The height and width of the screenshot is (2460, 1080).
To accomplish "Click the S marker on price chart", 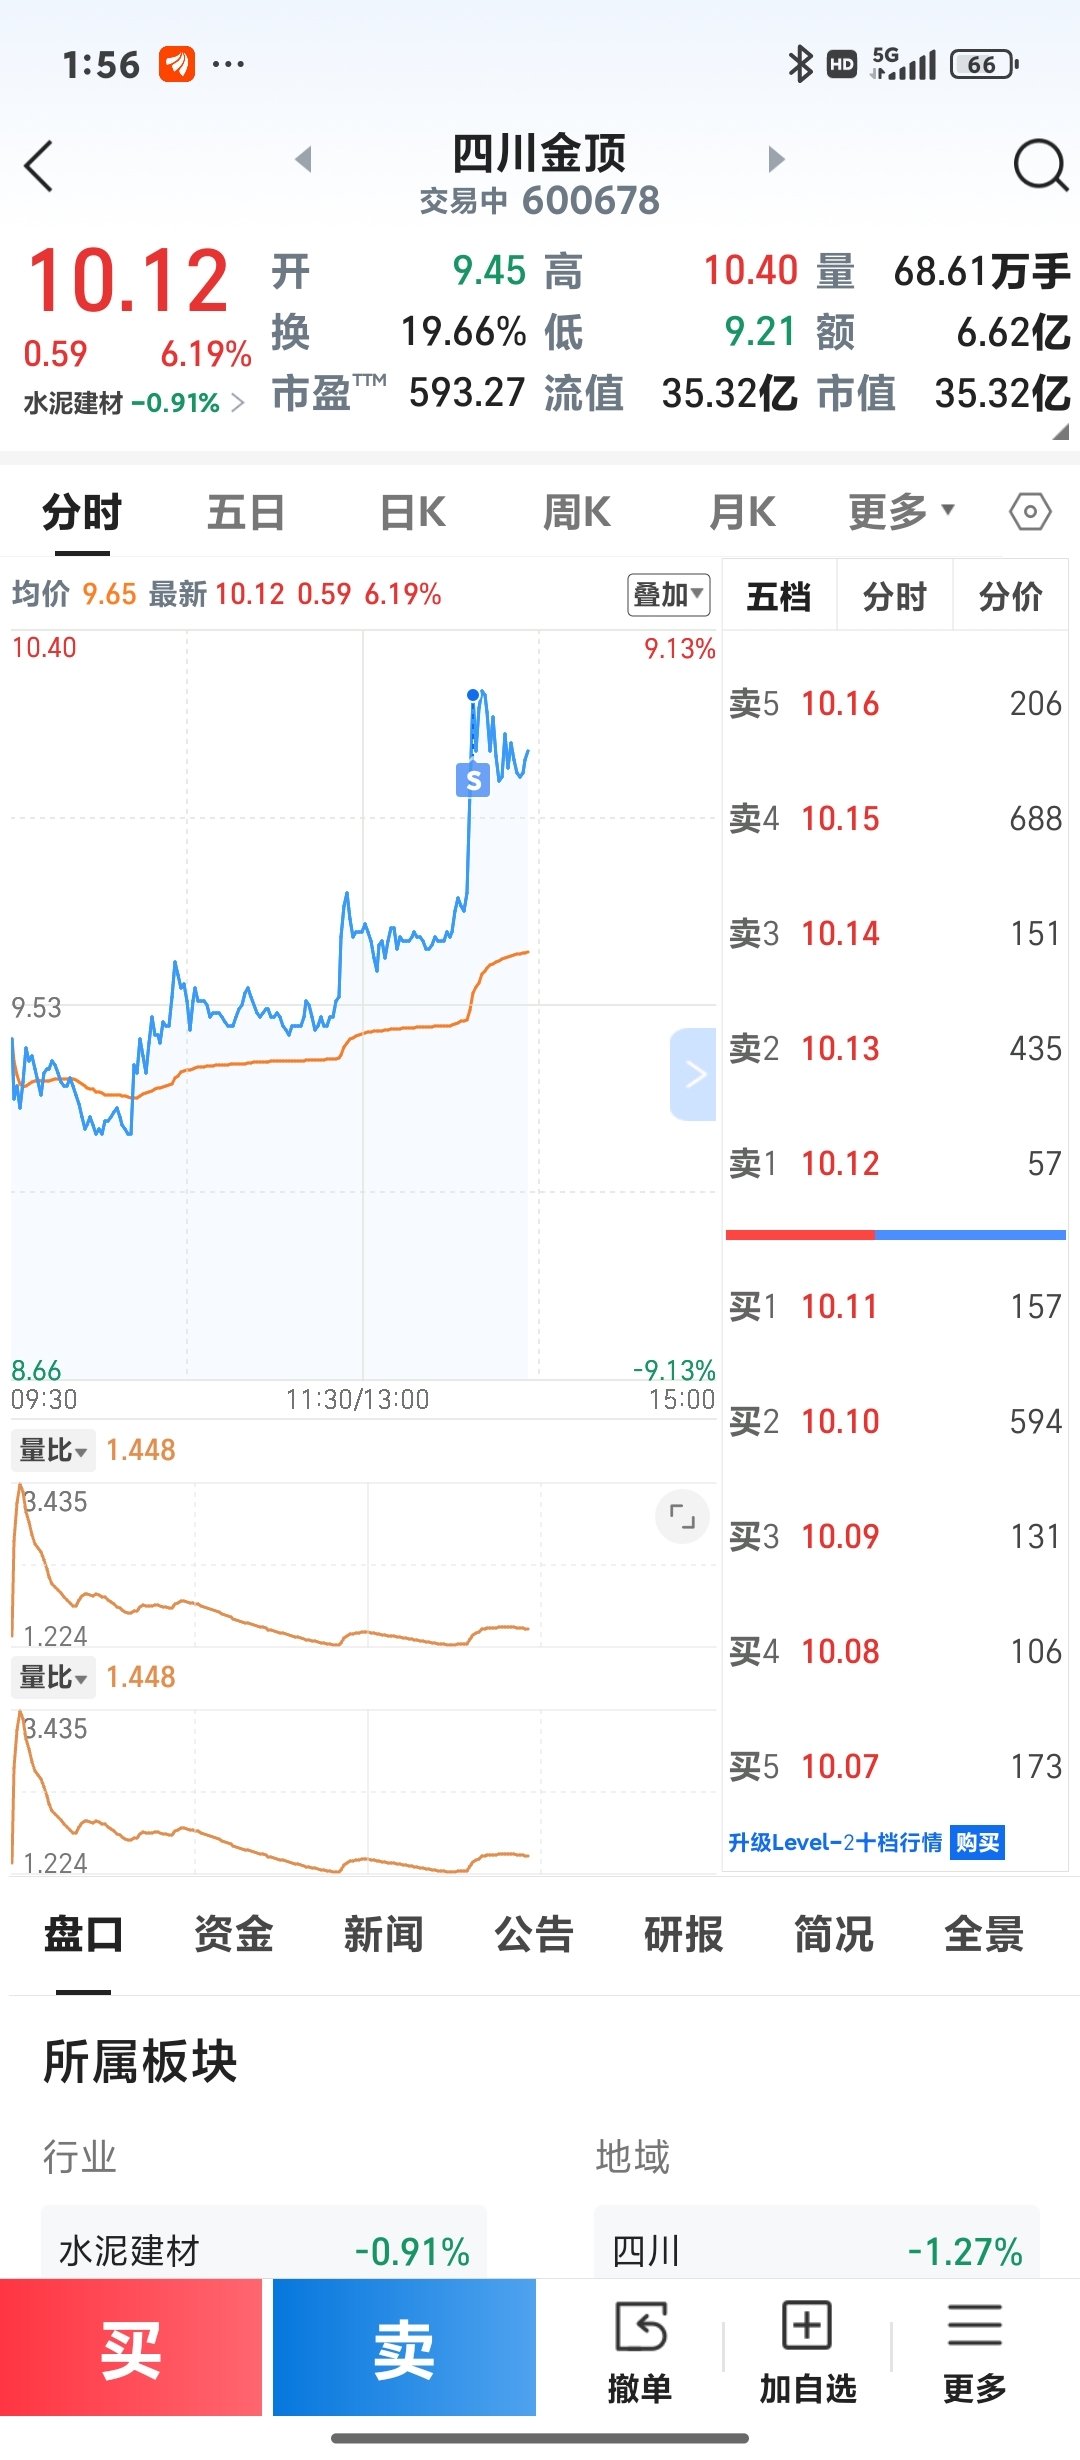I will (x=473, y=780).
